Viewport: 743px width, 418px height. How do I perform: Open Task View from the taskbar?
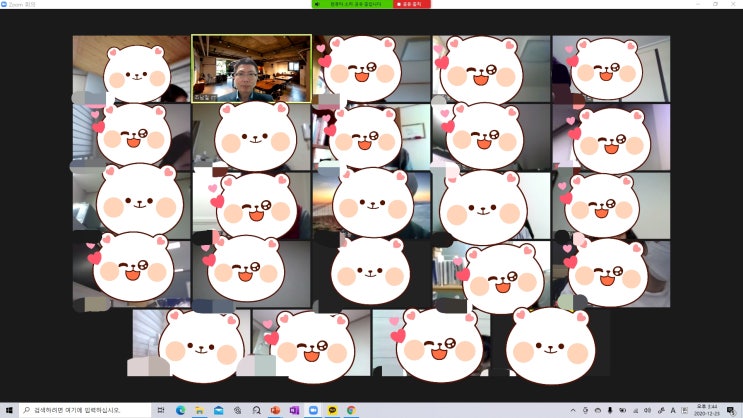(161, 410)
